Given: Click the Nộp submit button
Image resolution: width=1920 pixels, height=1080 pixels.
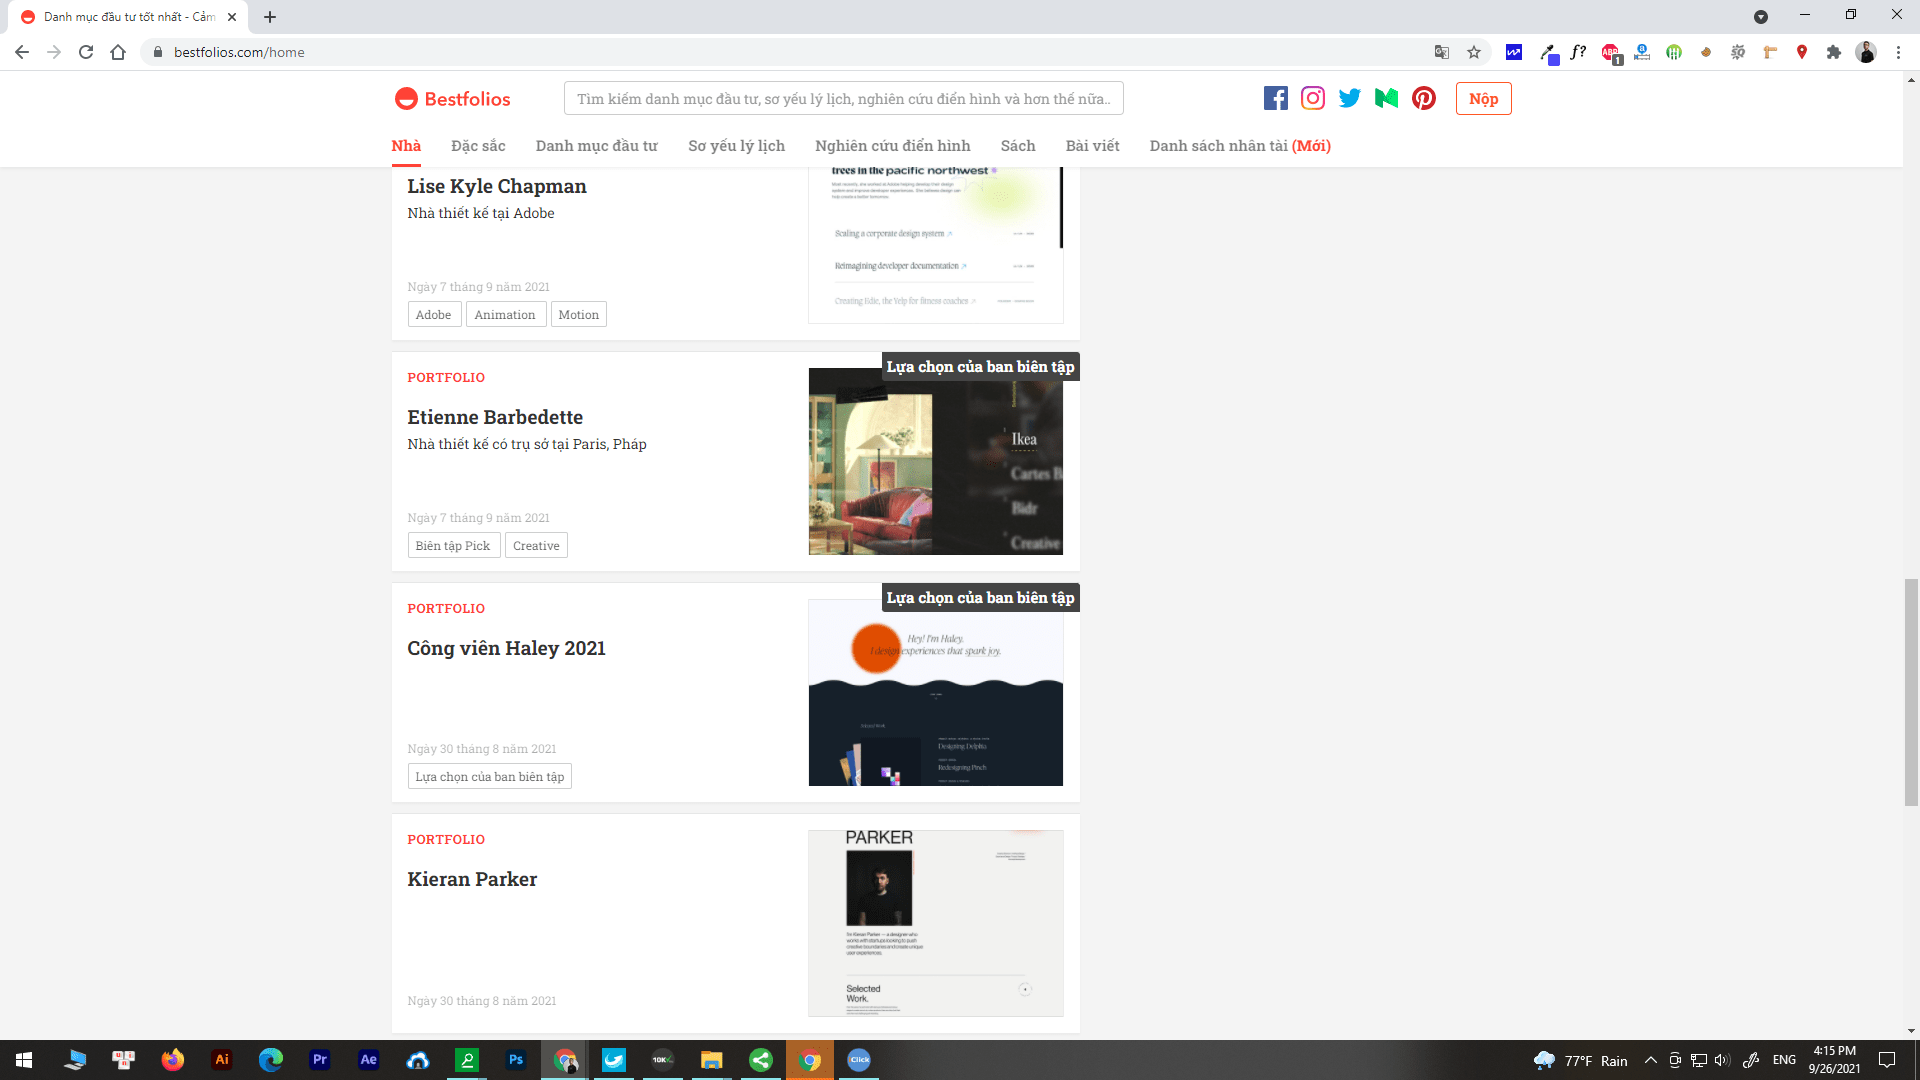Looking at the screenshot, I should point(1483,98).
